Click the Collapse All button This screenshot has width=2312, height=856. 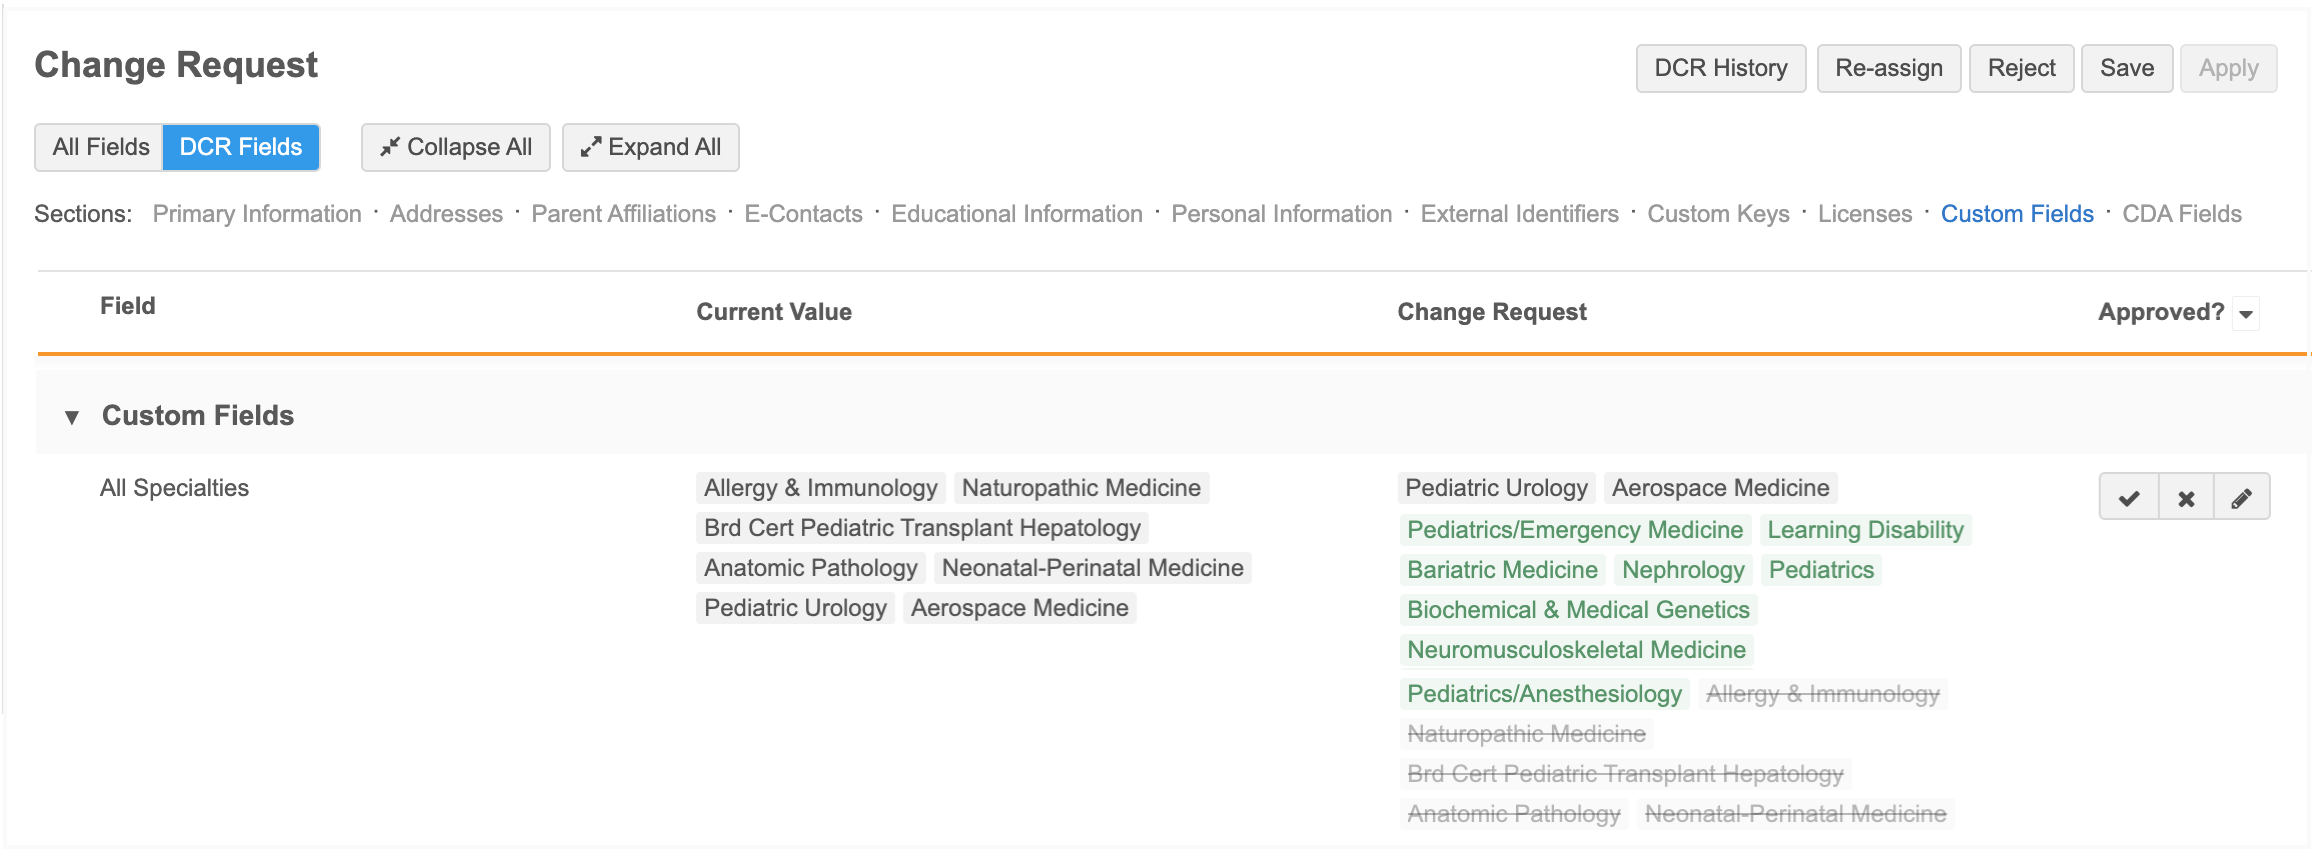point(456,147)
